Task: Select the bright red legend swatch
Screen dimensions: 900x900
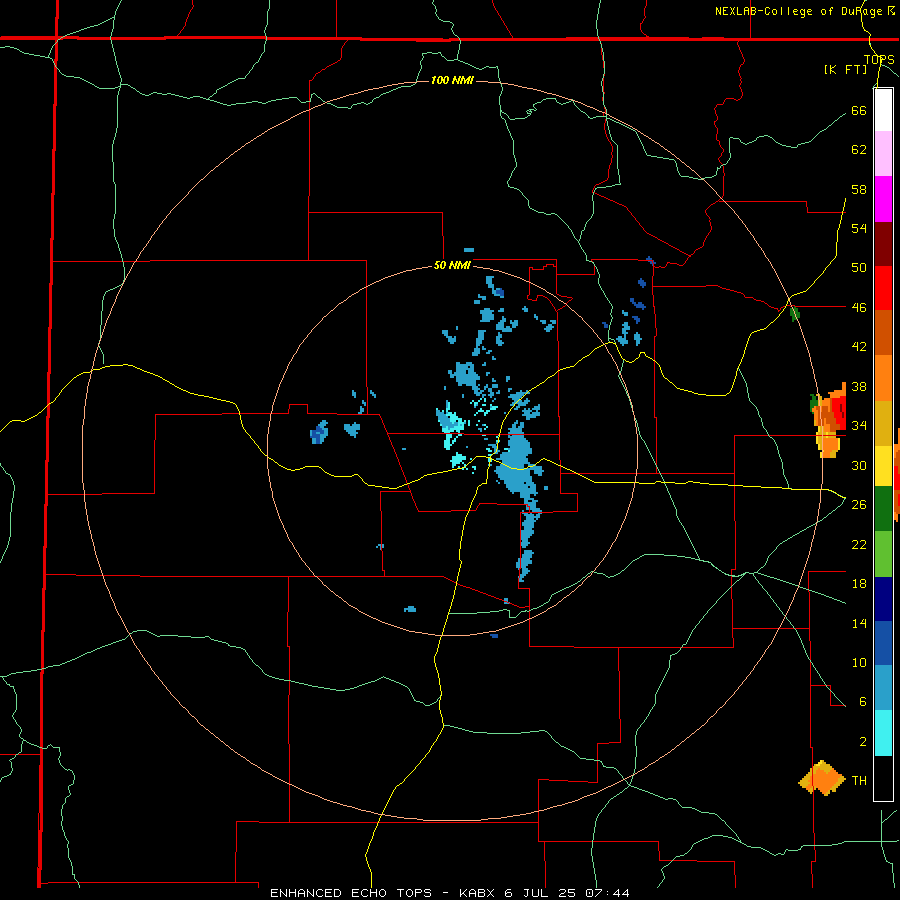Action: tap(883, 288)
